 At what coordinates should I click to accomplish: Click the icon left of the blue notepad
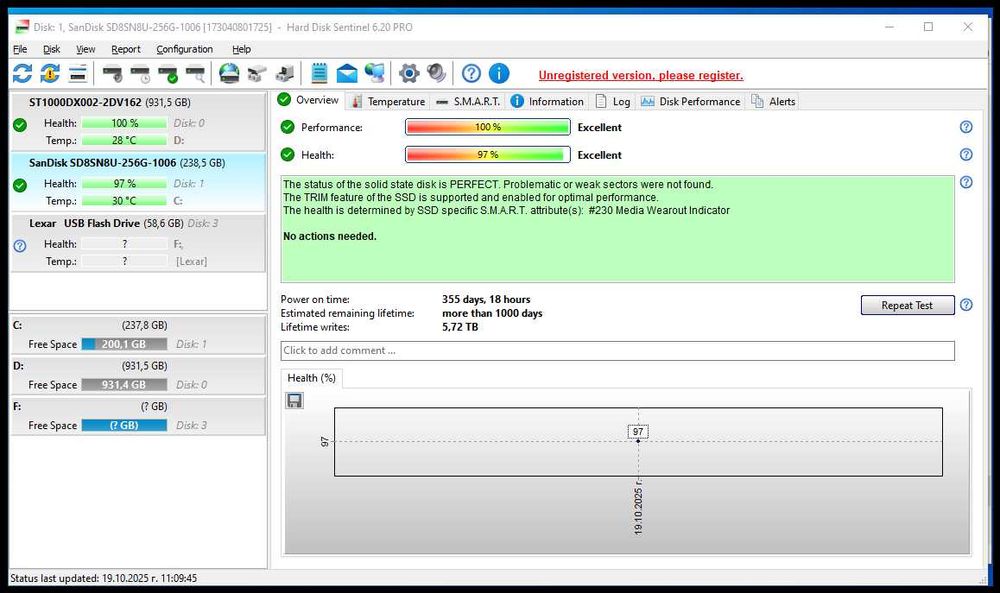(284, 74)
